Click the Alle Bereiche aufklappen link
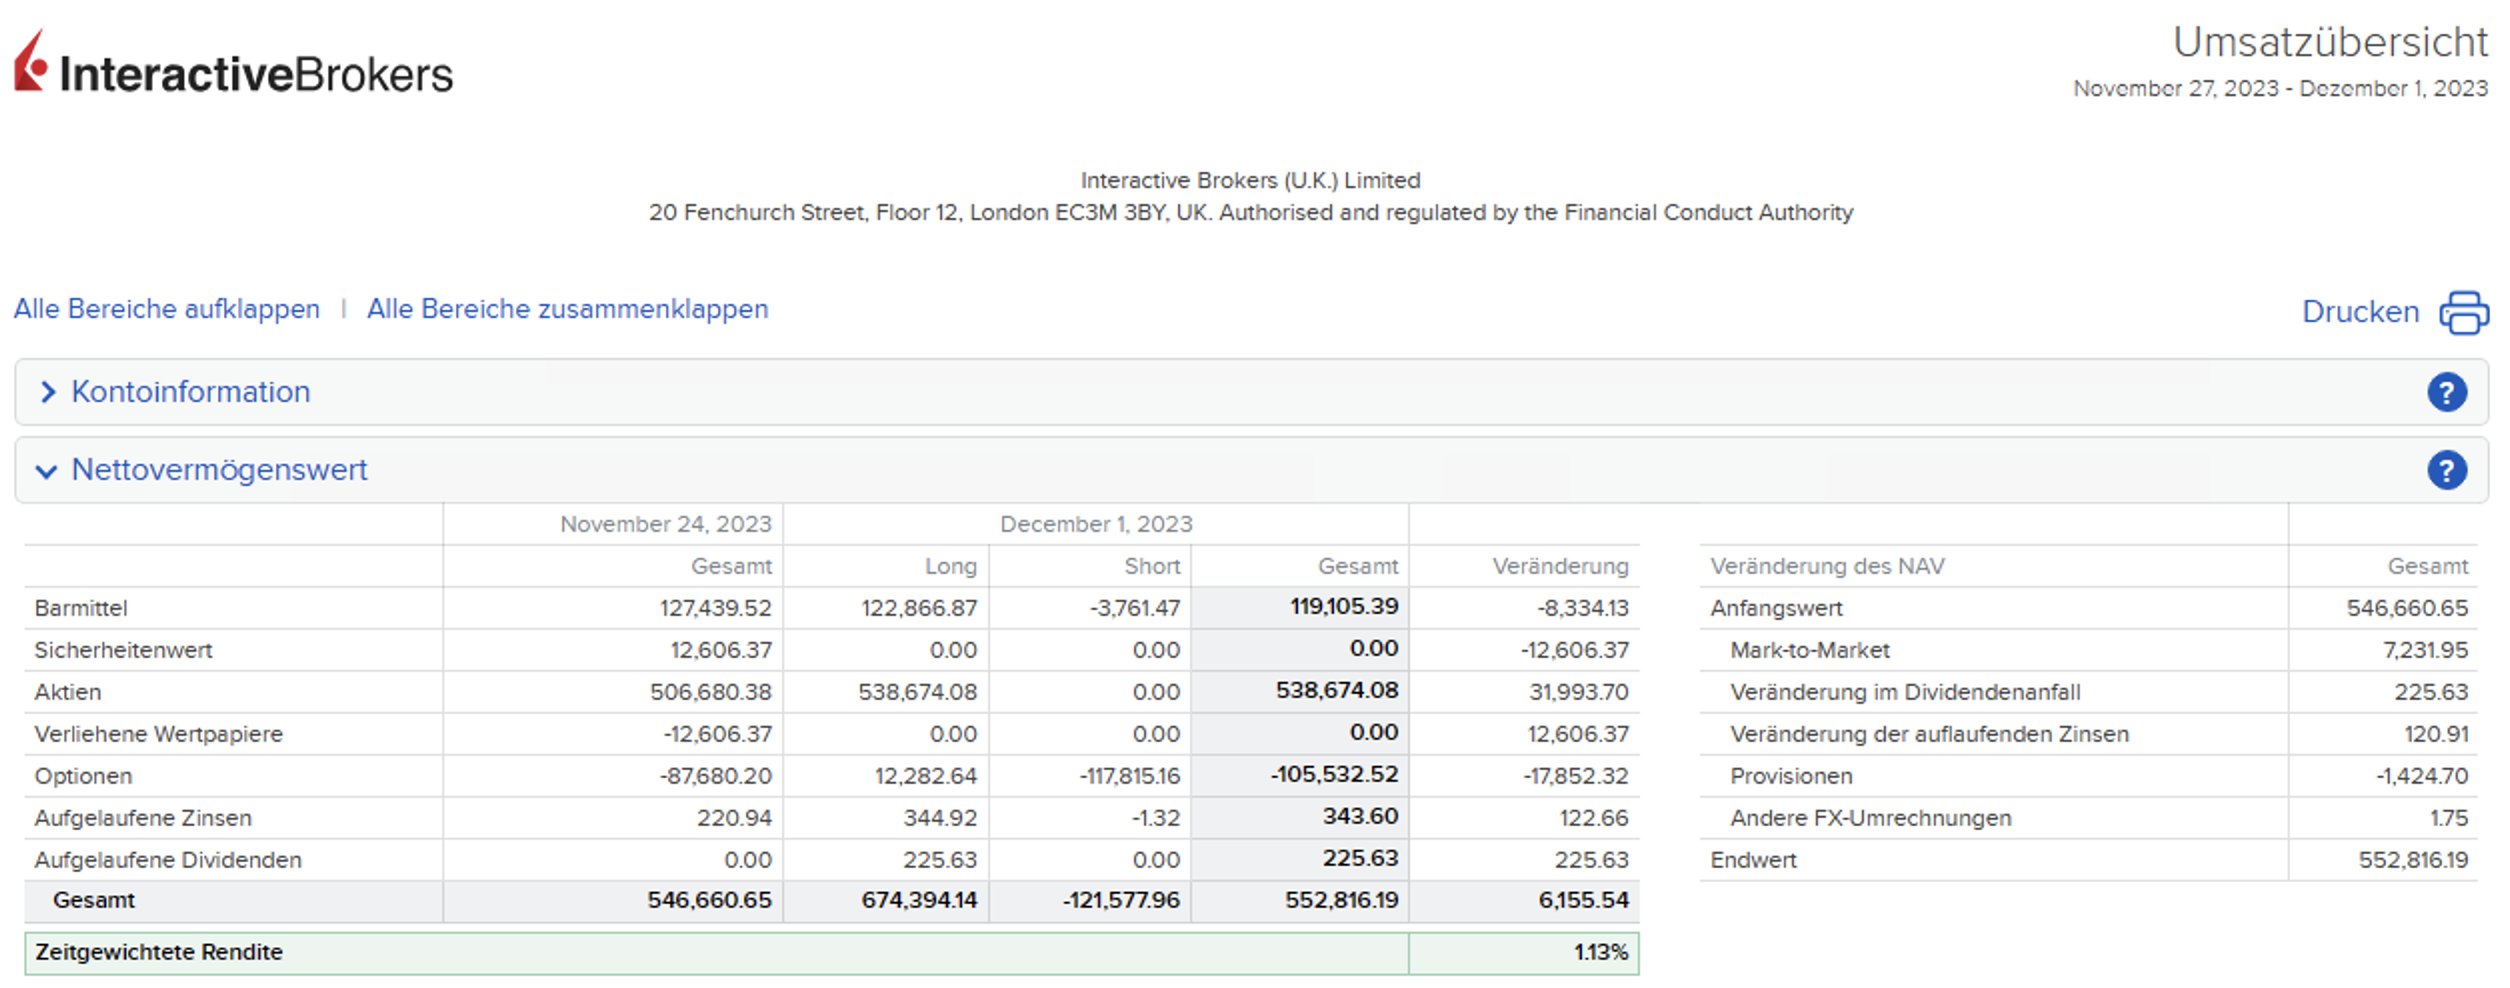 tap(167, 309)
